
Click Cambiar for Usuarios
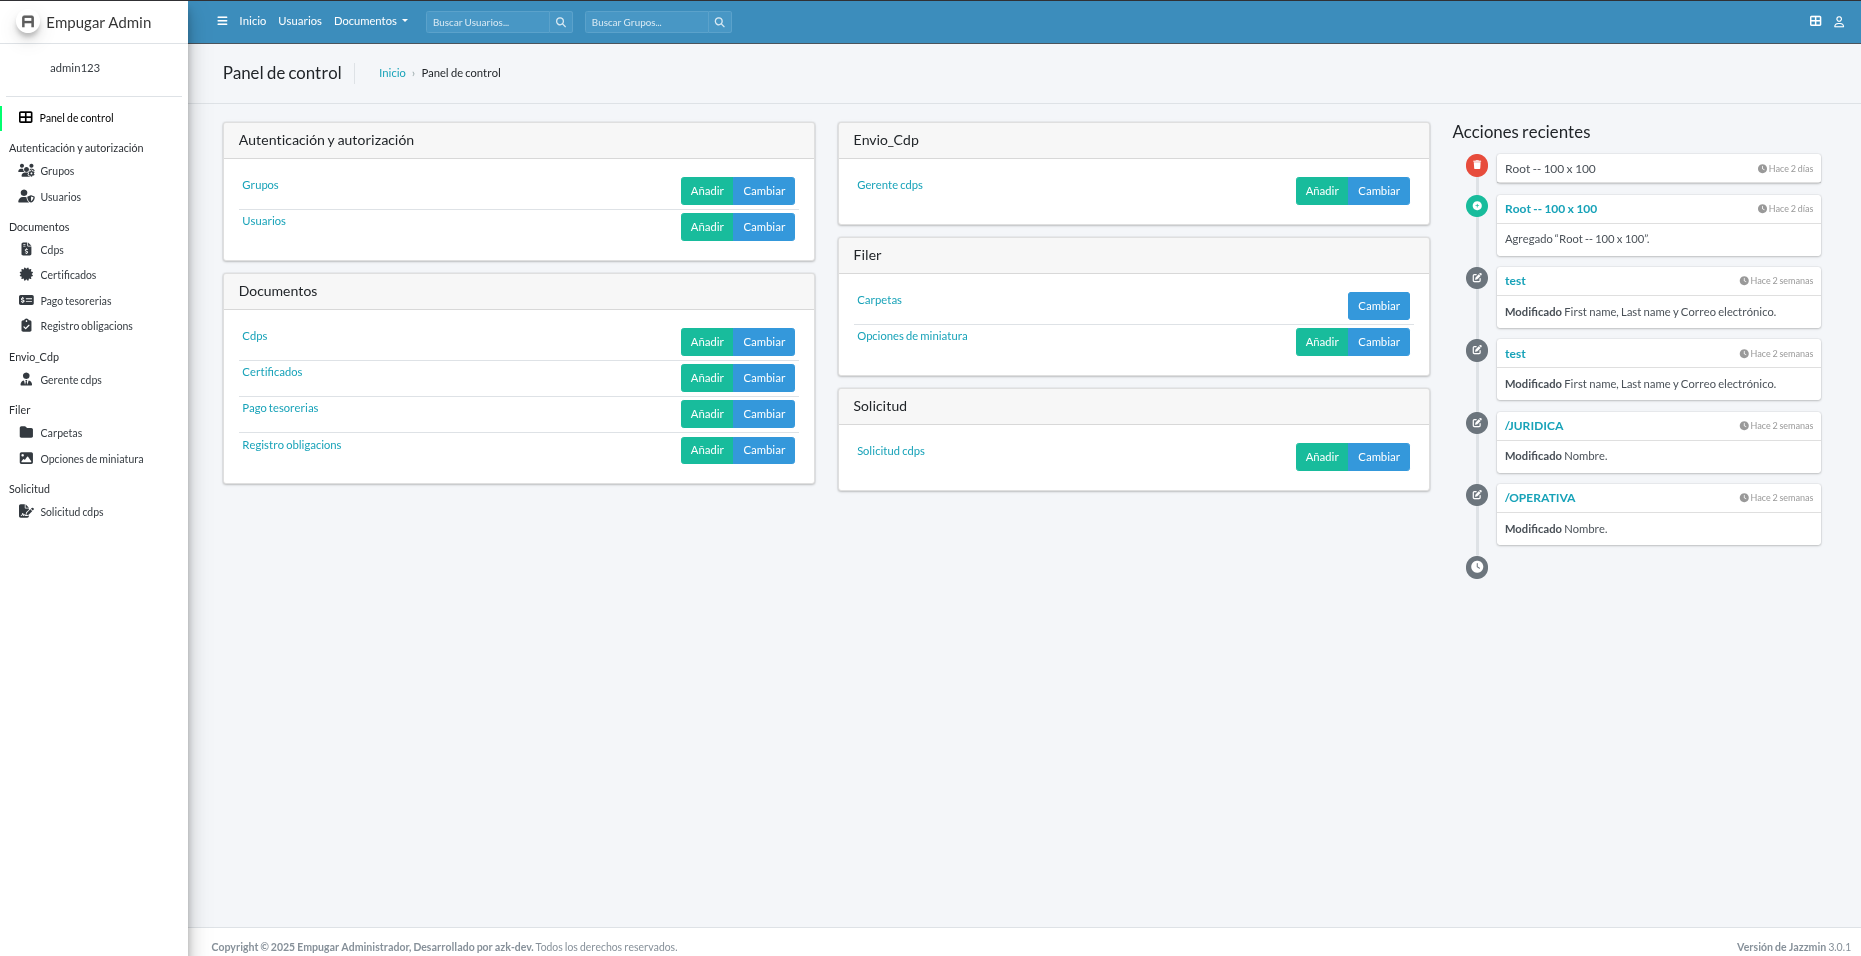pos(764,227)
